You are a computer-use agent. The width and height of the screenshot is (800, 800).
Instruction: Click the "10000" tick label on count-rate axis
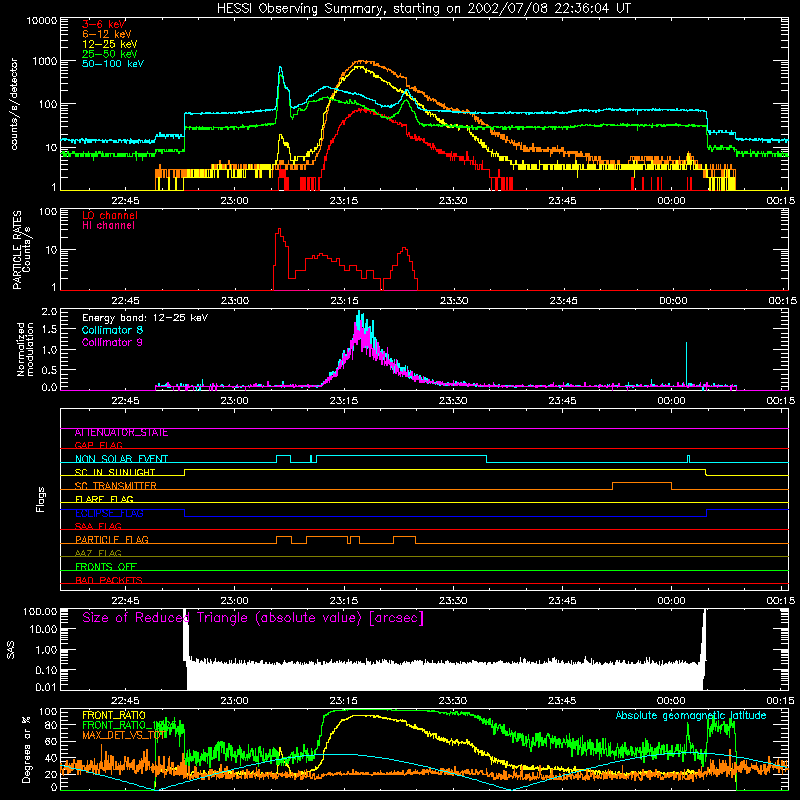click(x=42, y=21)
